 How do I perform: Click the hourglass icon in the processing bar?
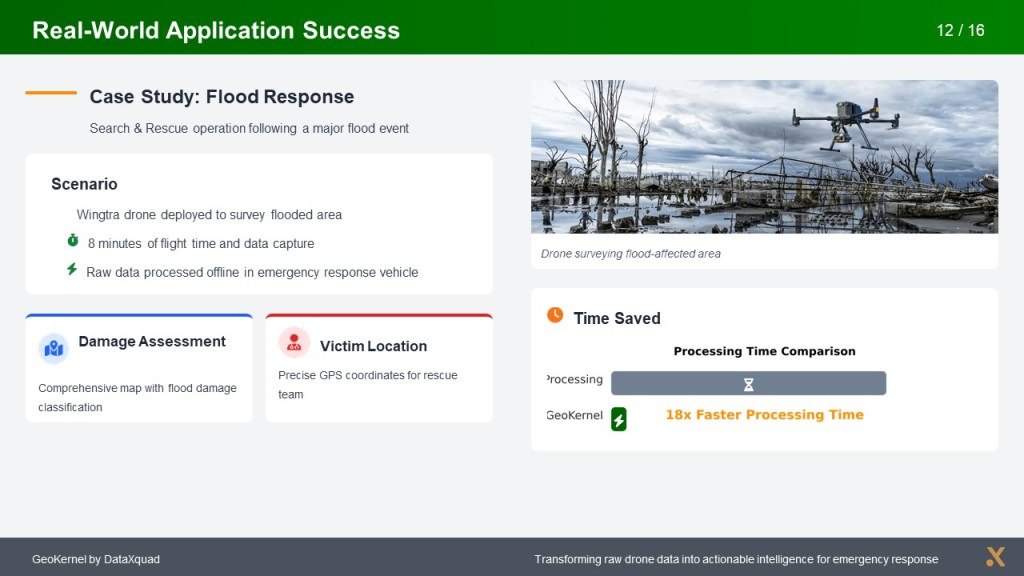click(748, 384)
